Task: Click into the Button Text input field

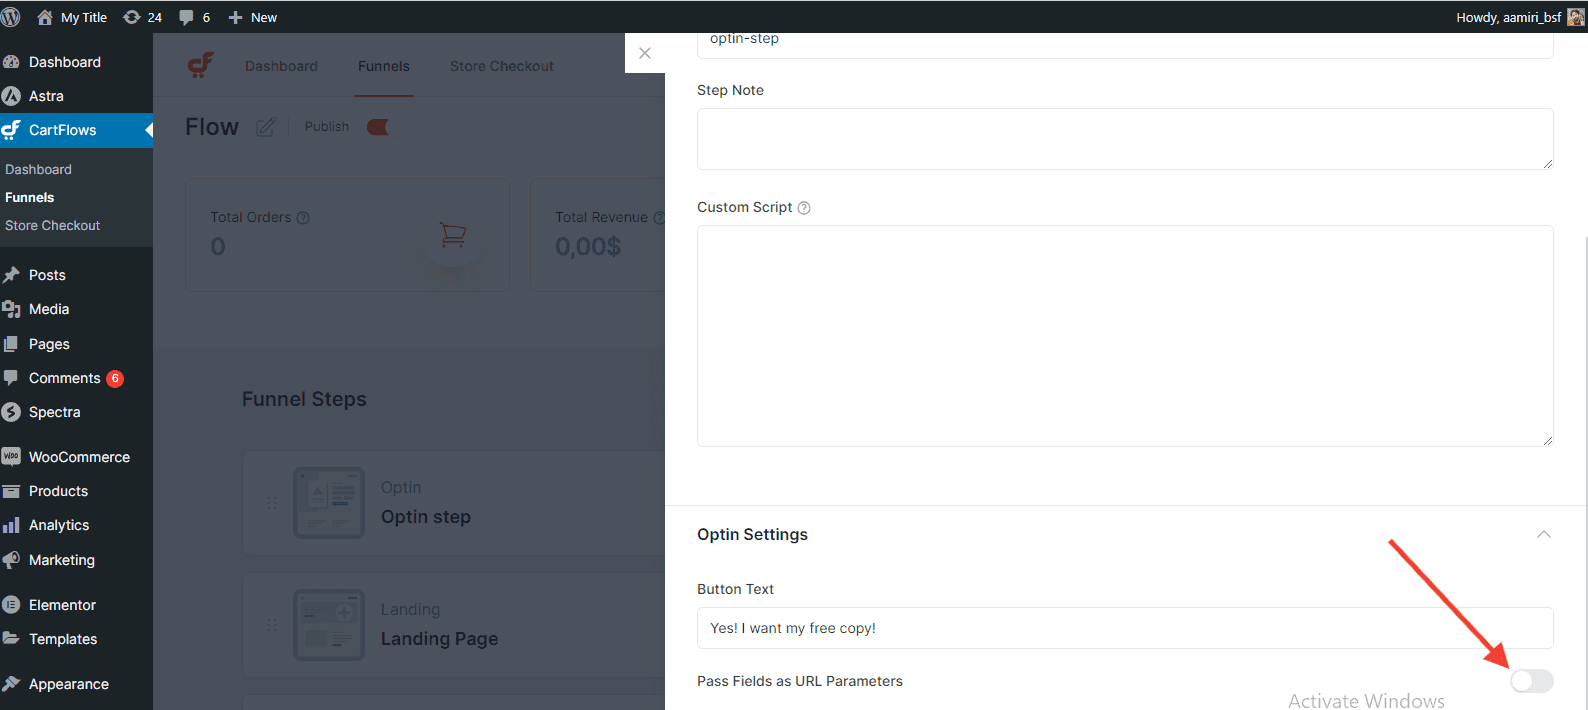Action: (x=1124, y=628)
